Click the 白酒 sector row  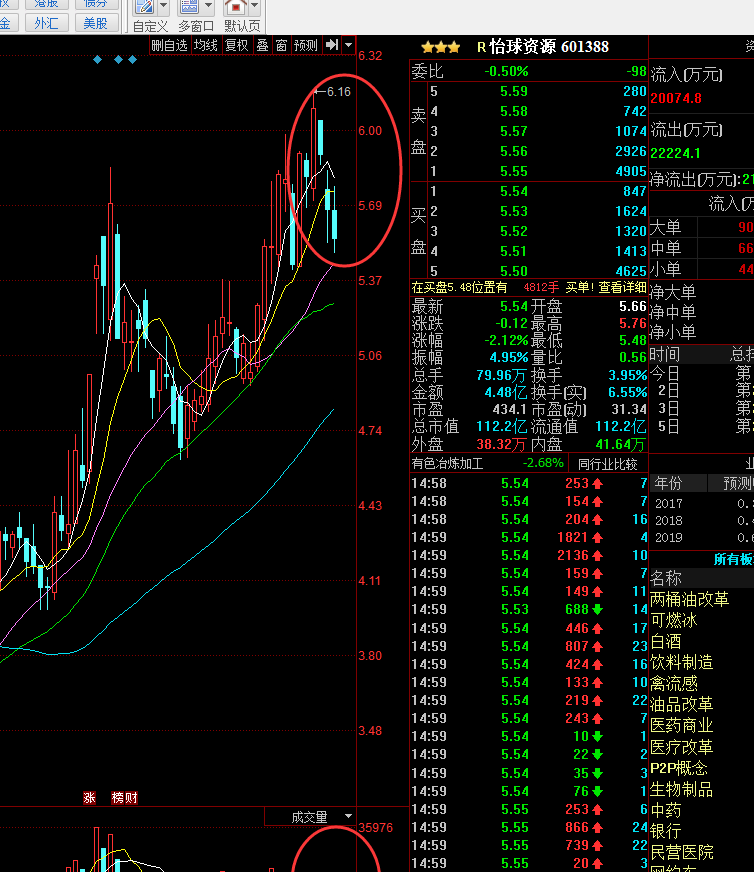(x=666, y=641)
